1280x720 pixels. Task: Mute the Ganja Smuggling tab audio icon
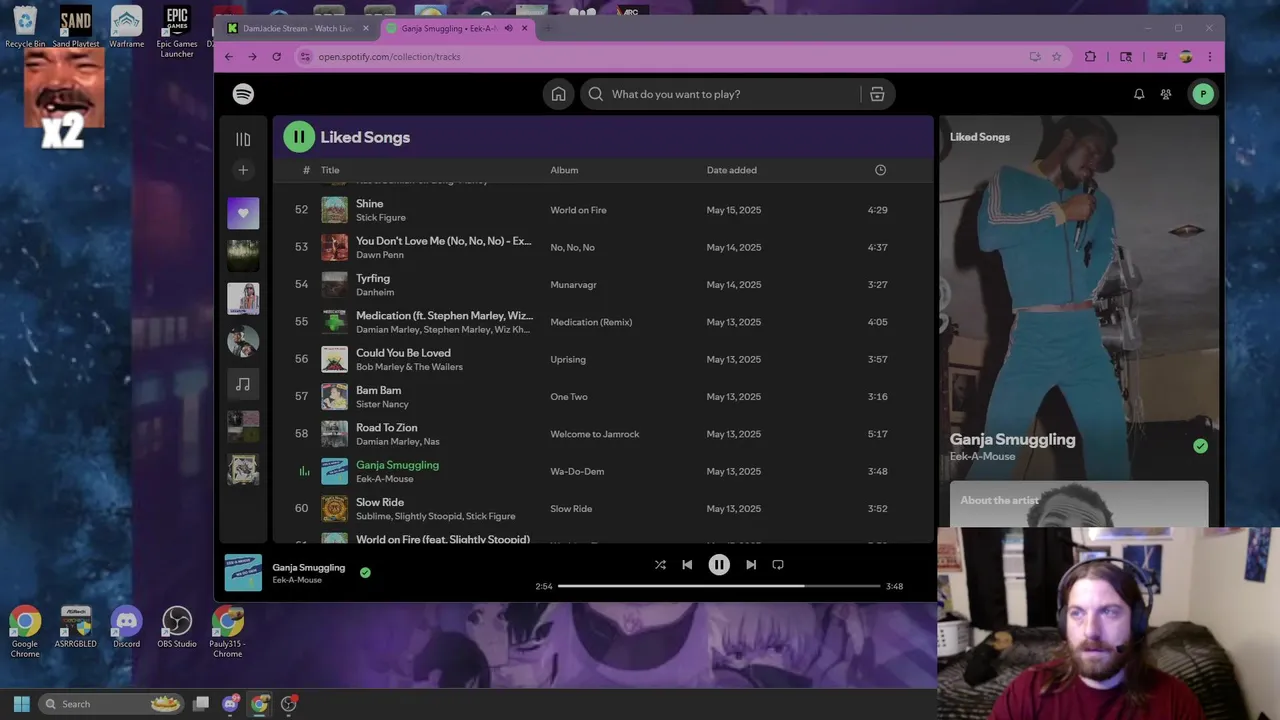tap(508, 28)
